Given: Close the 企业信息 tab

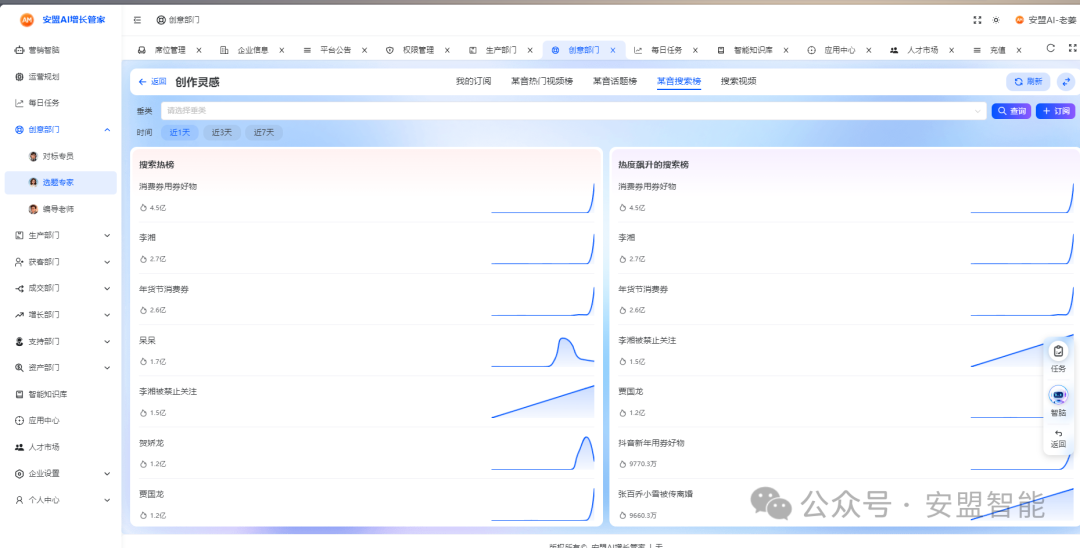Looking at the screenshot, I should tap(282, 50).
